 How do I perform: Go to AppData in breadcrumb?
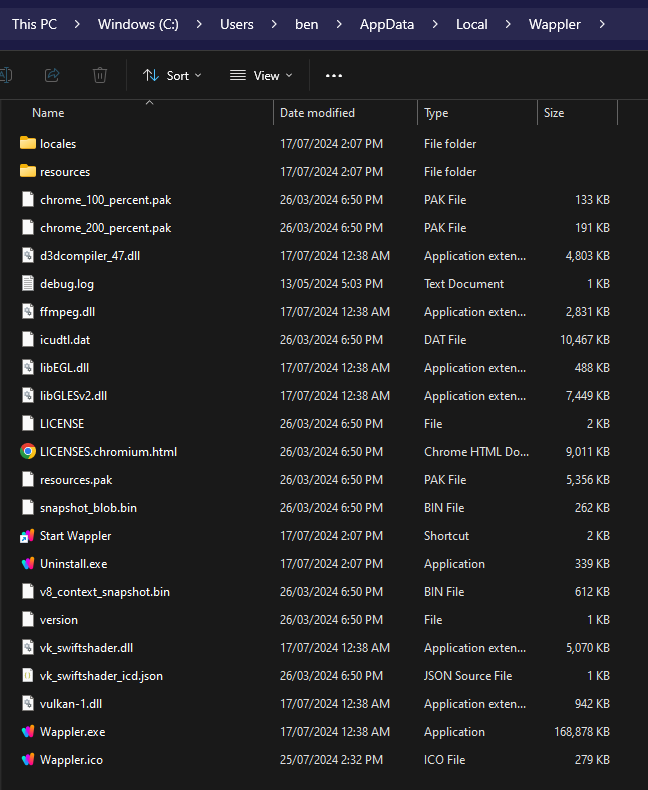tap(386, 24)
